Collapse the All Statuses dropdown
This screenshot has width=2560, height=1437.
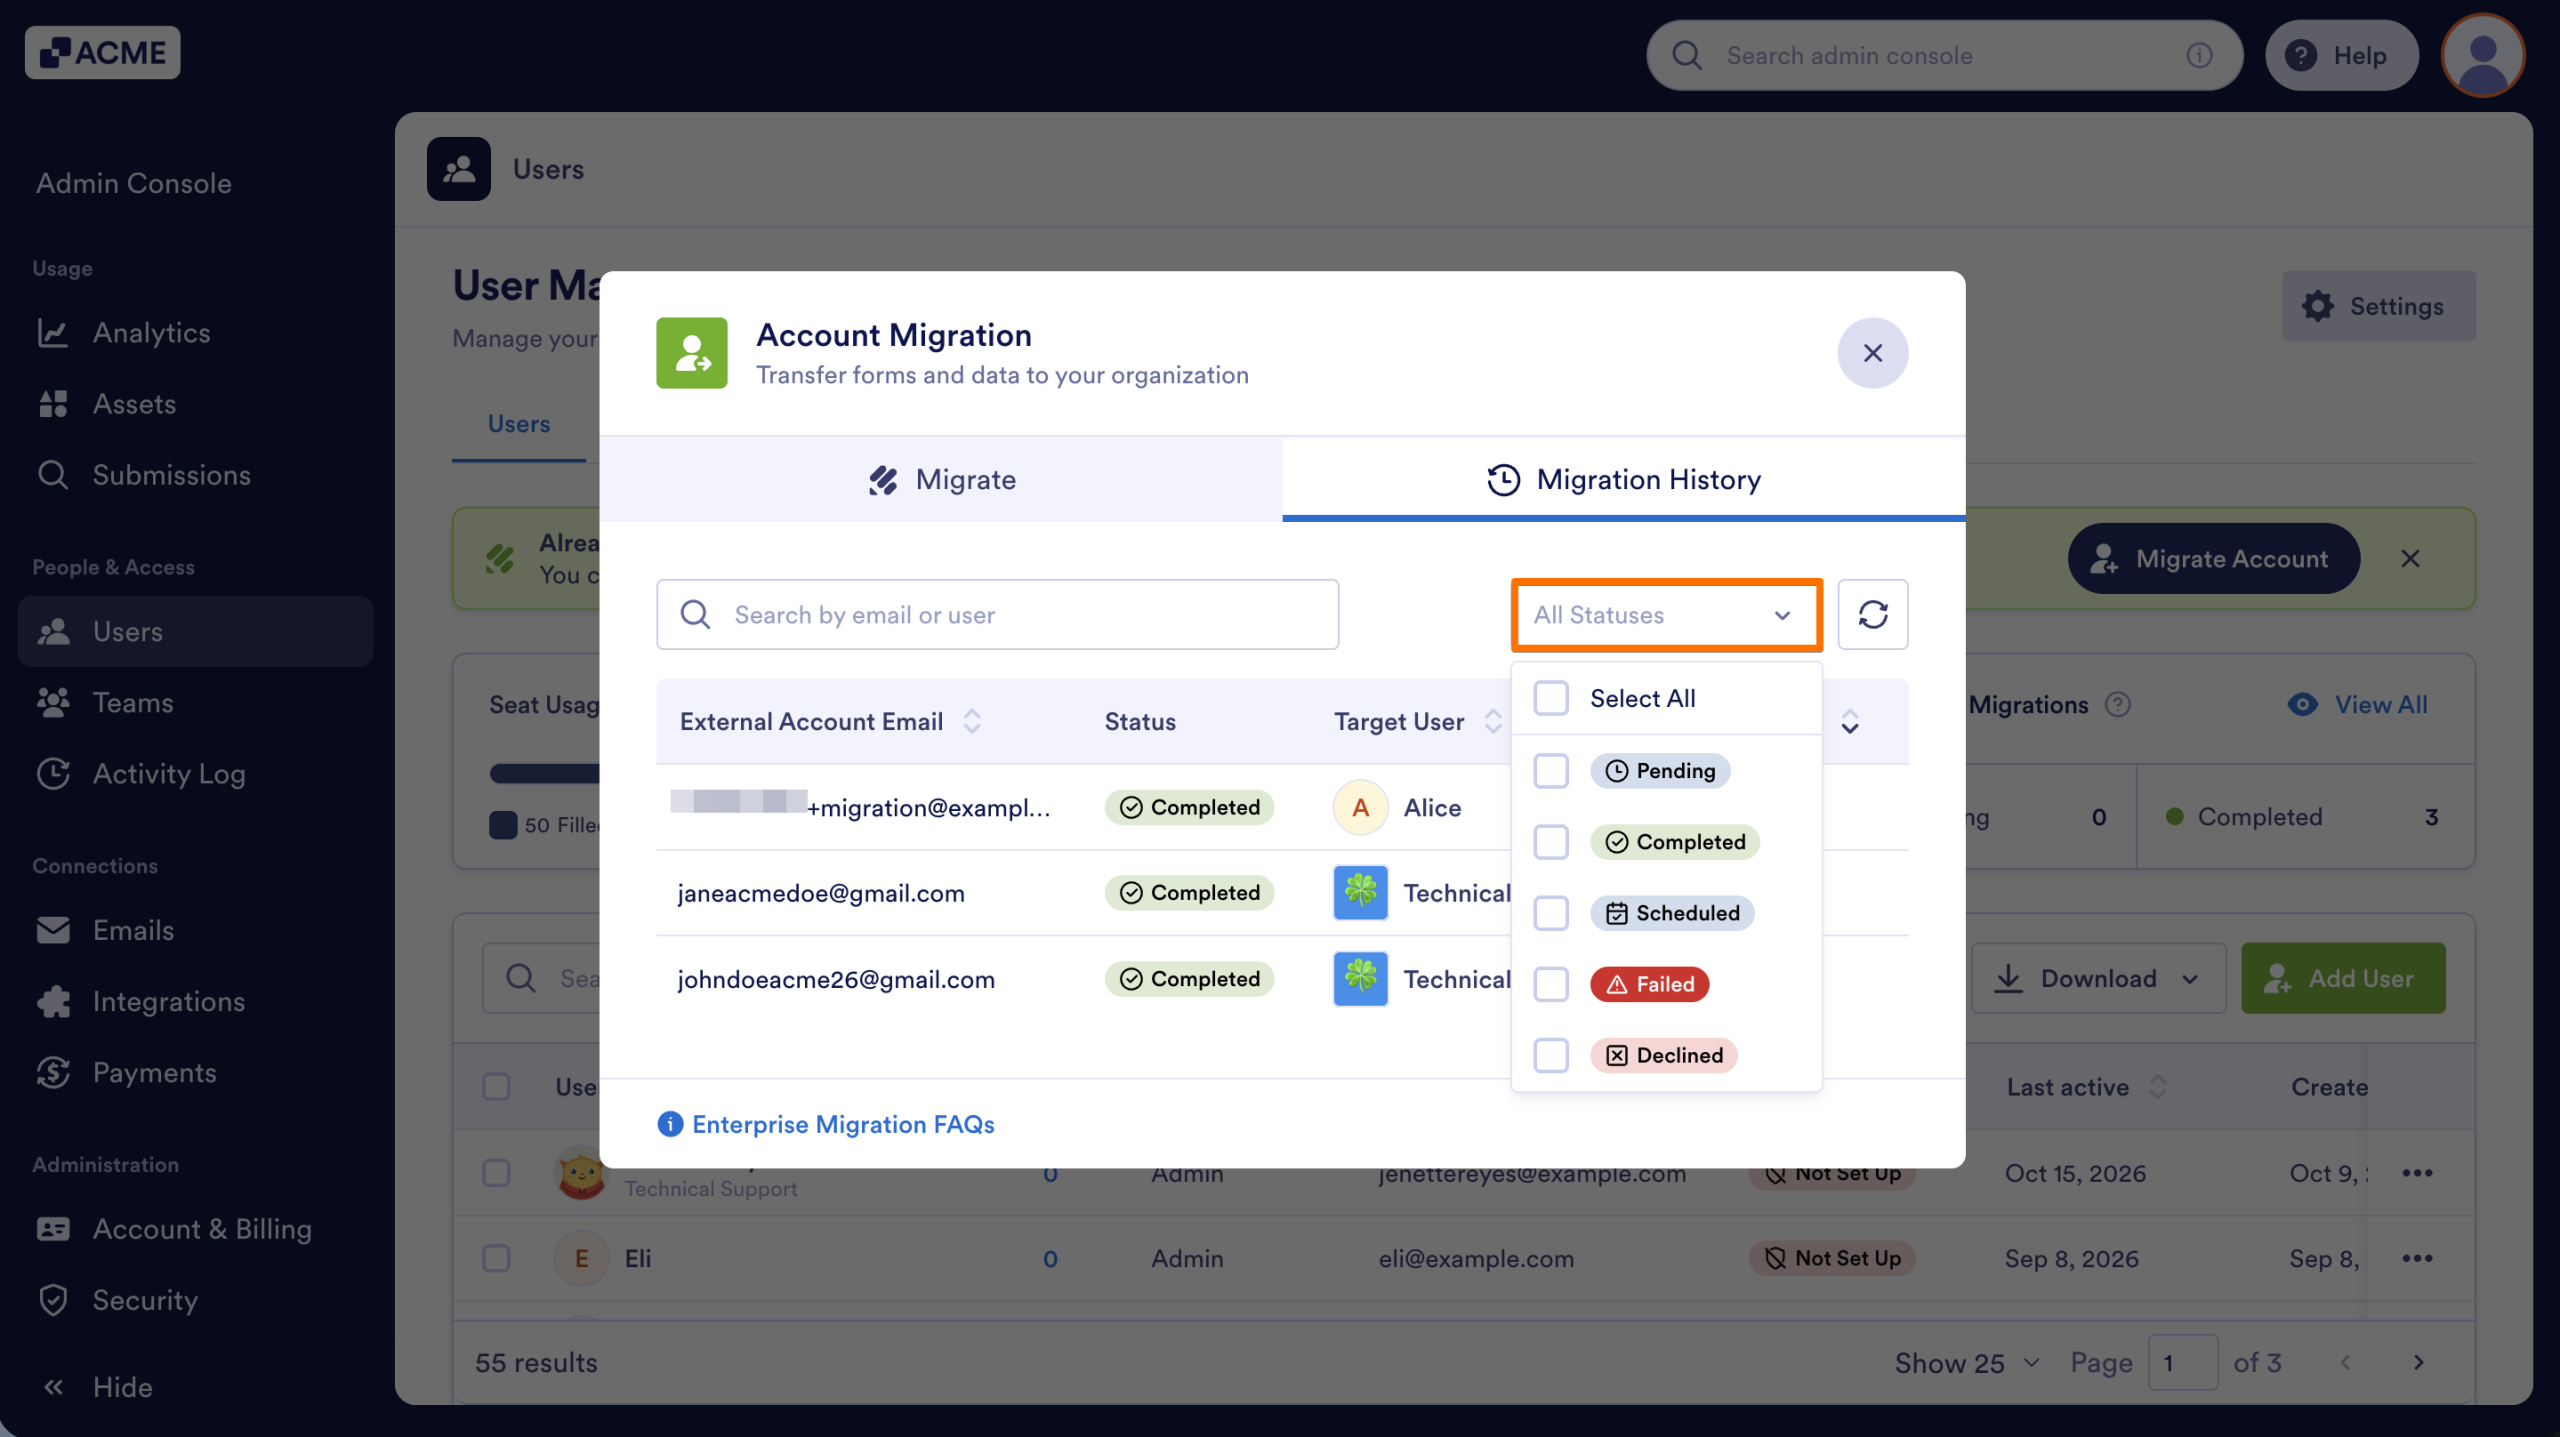1666,615
